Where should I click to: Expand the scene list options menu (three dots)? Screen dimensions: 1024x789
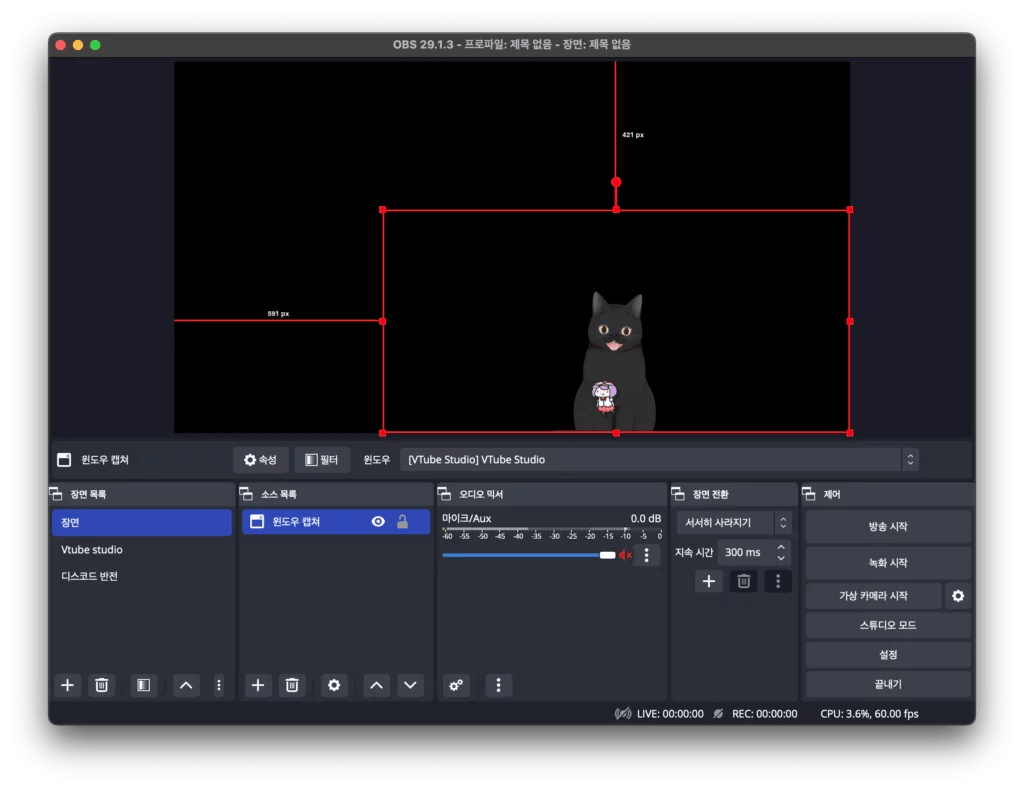[x=219, y=685]
